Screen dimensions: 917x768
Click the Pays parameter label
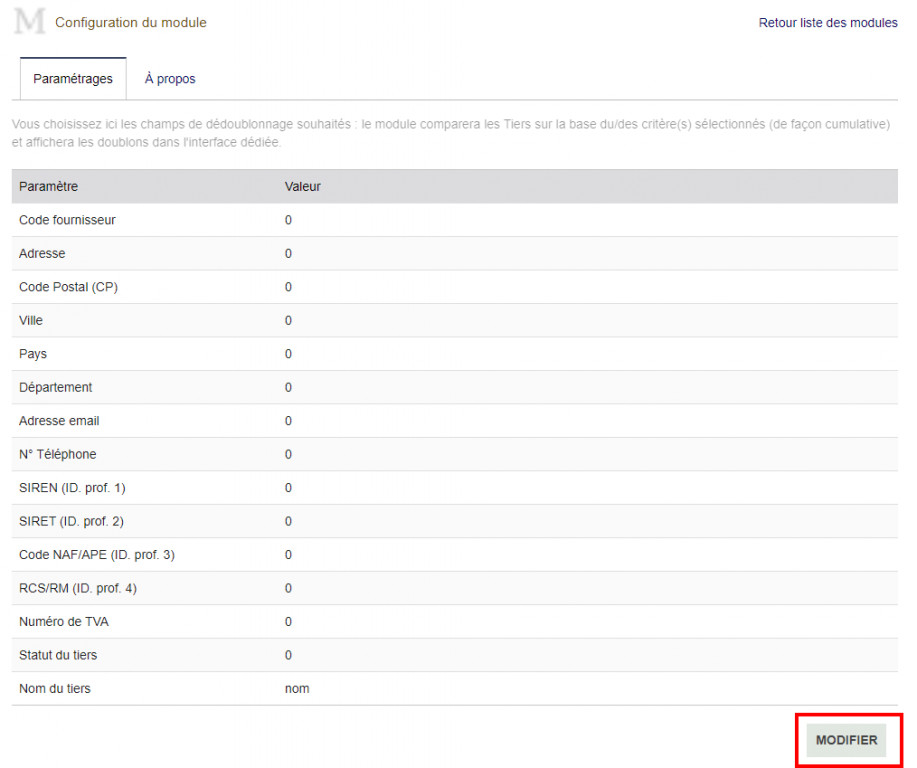click(x=33, y=354)
